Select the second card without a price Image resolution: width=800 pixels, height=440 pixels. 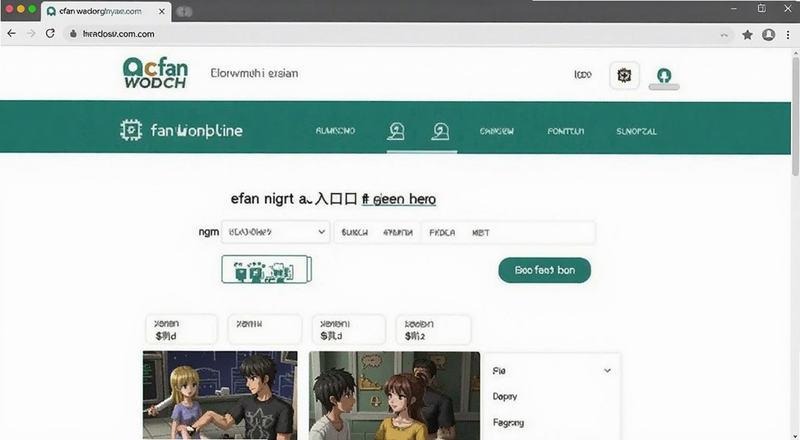point(265,329)
